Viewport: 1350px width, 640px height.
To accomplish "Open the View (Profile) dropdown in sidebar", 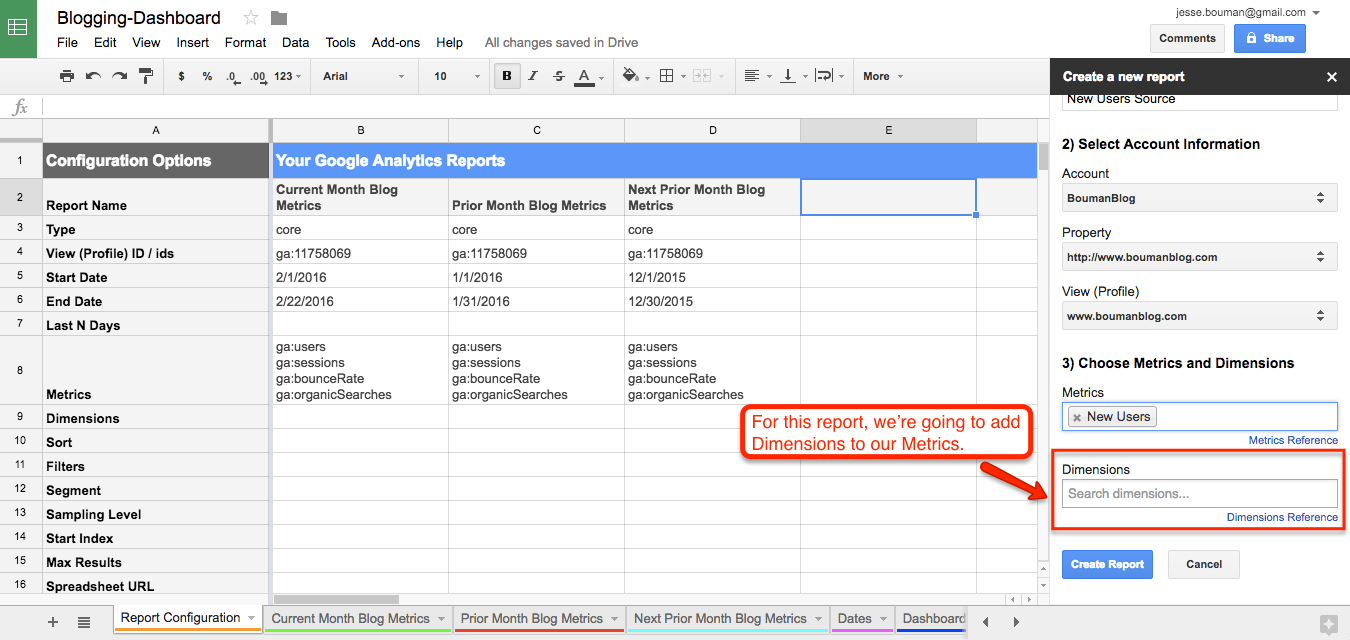I will [x=1199, y=315].
